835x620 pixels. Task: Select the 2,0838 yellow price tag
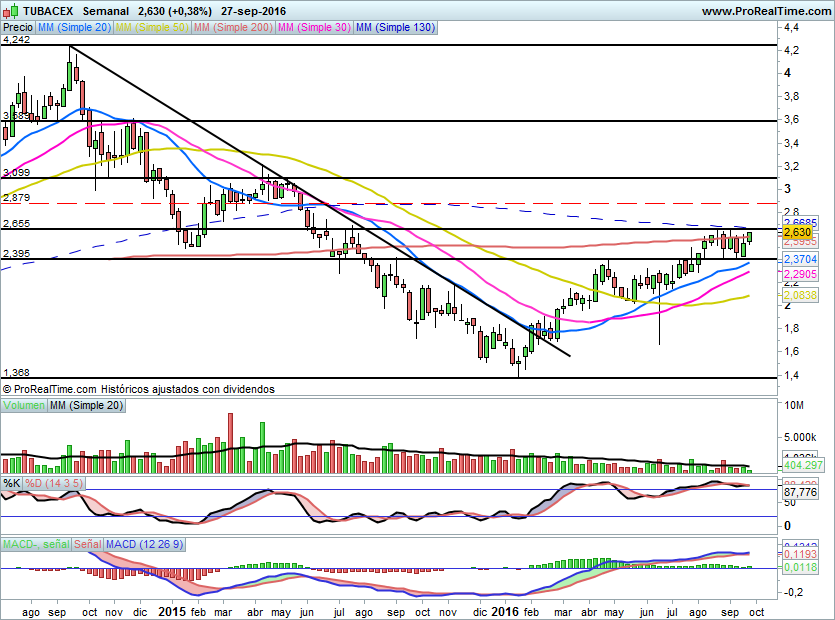point(773,296)
